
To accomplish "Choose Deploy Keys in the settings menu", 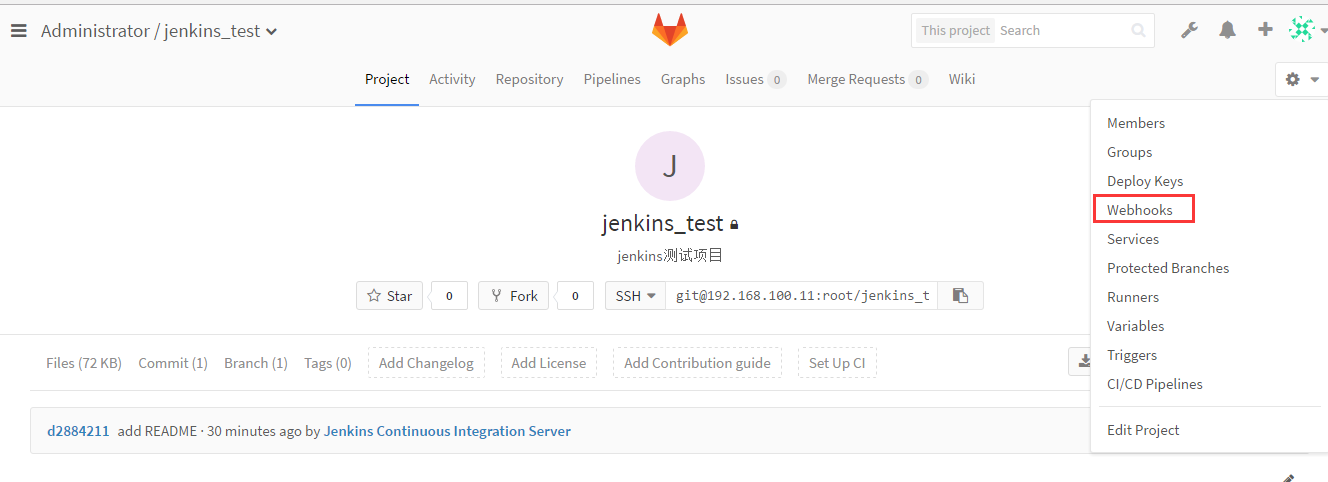I will coord(1145,181).
